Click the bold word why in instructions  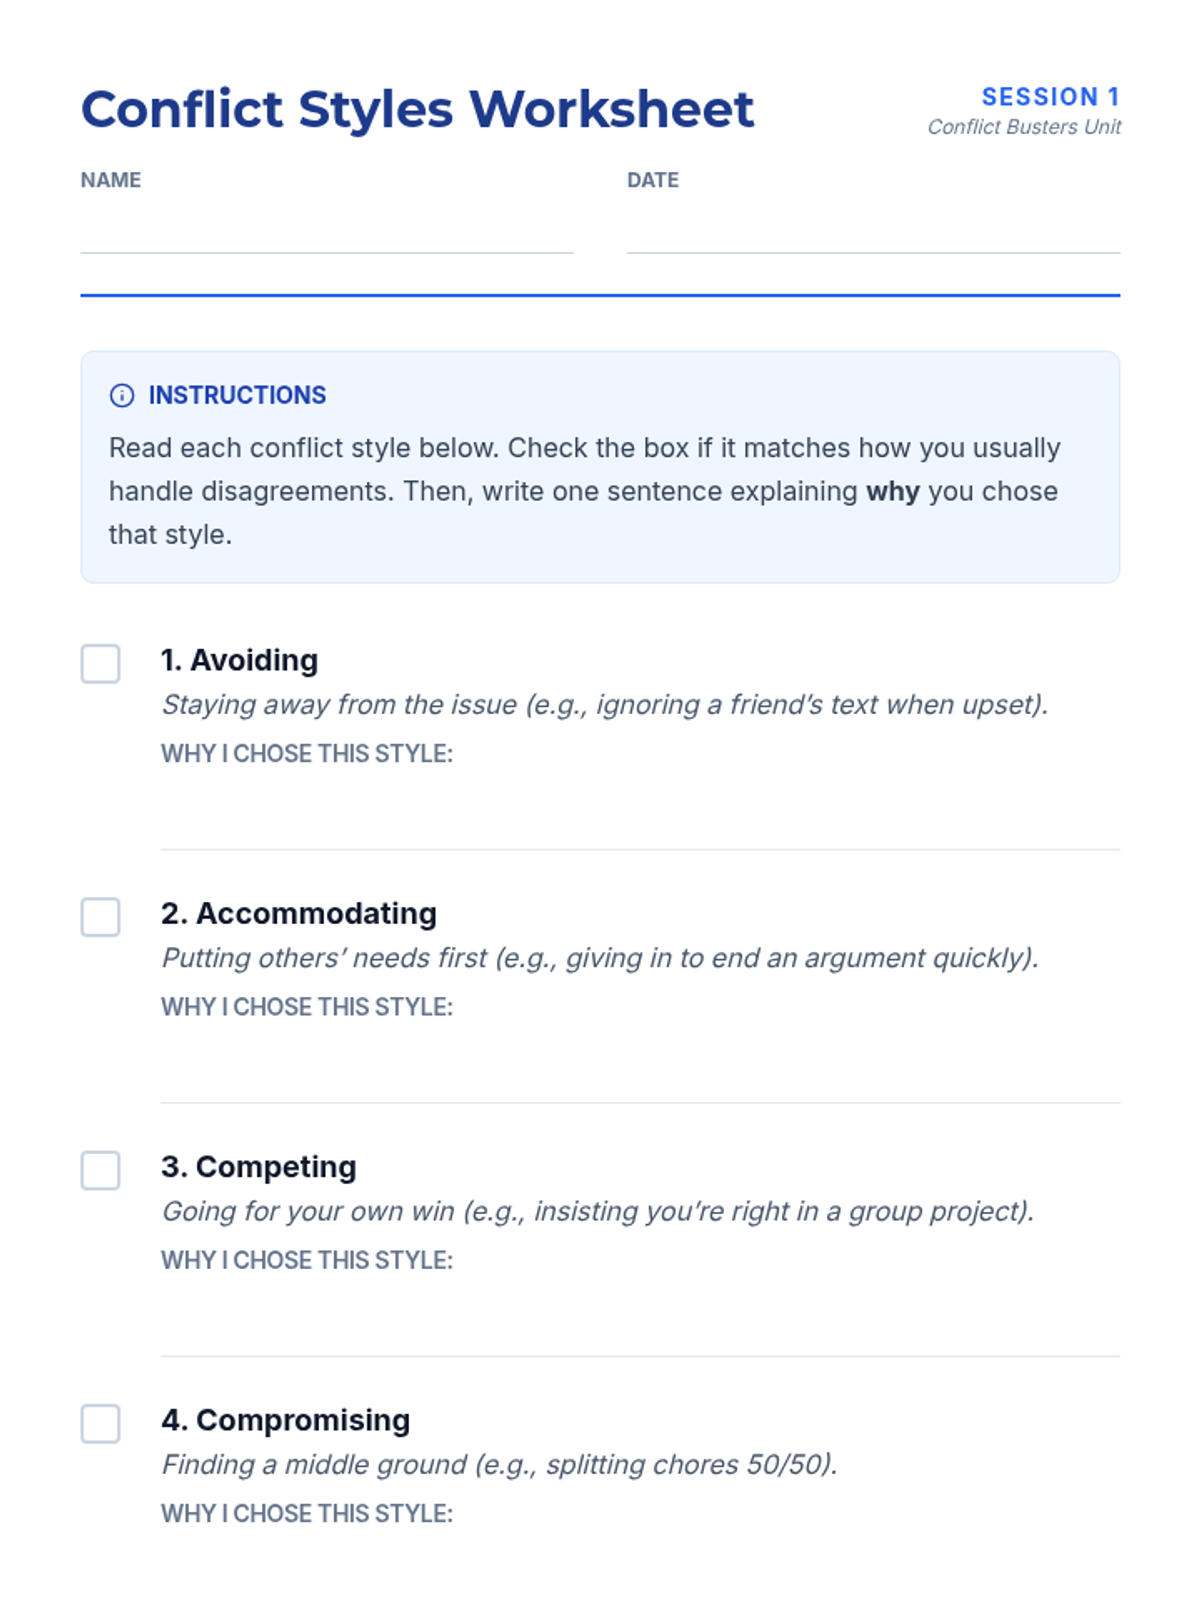tap(892, 491)
